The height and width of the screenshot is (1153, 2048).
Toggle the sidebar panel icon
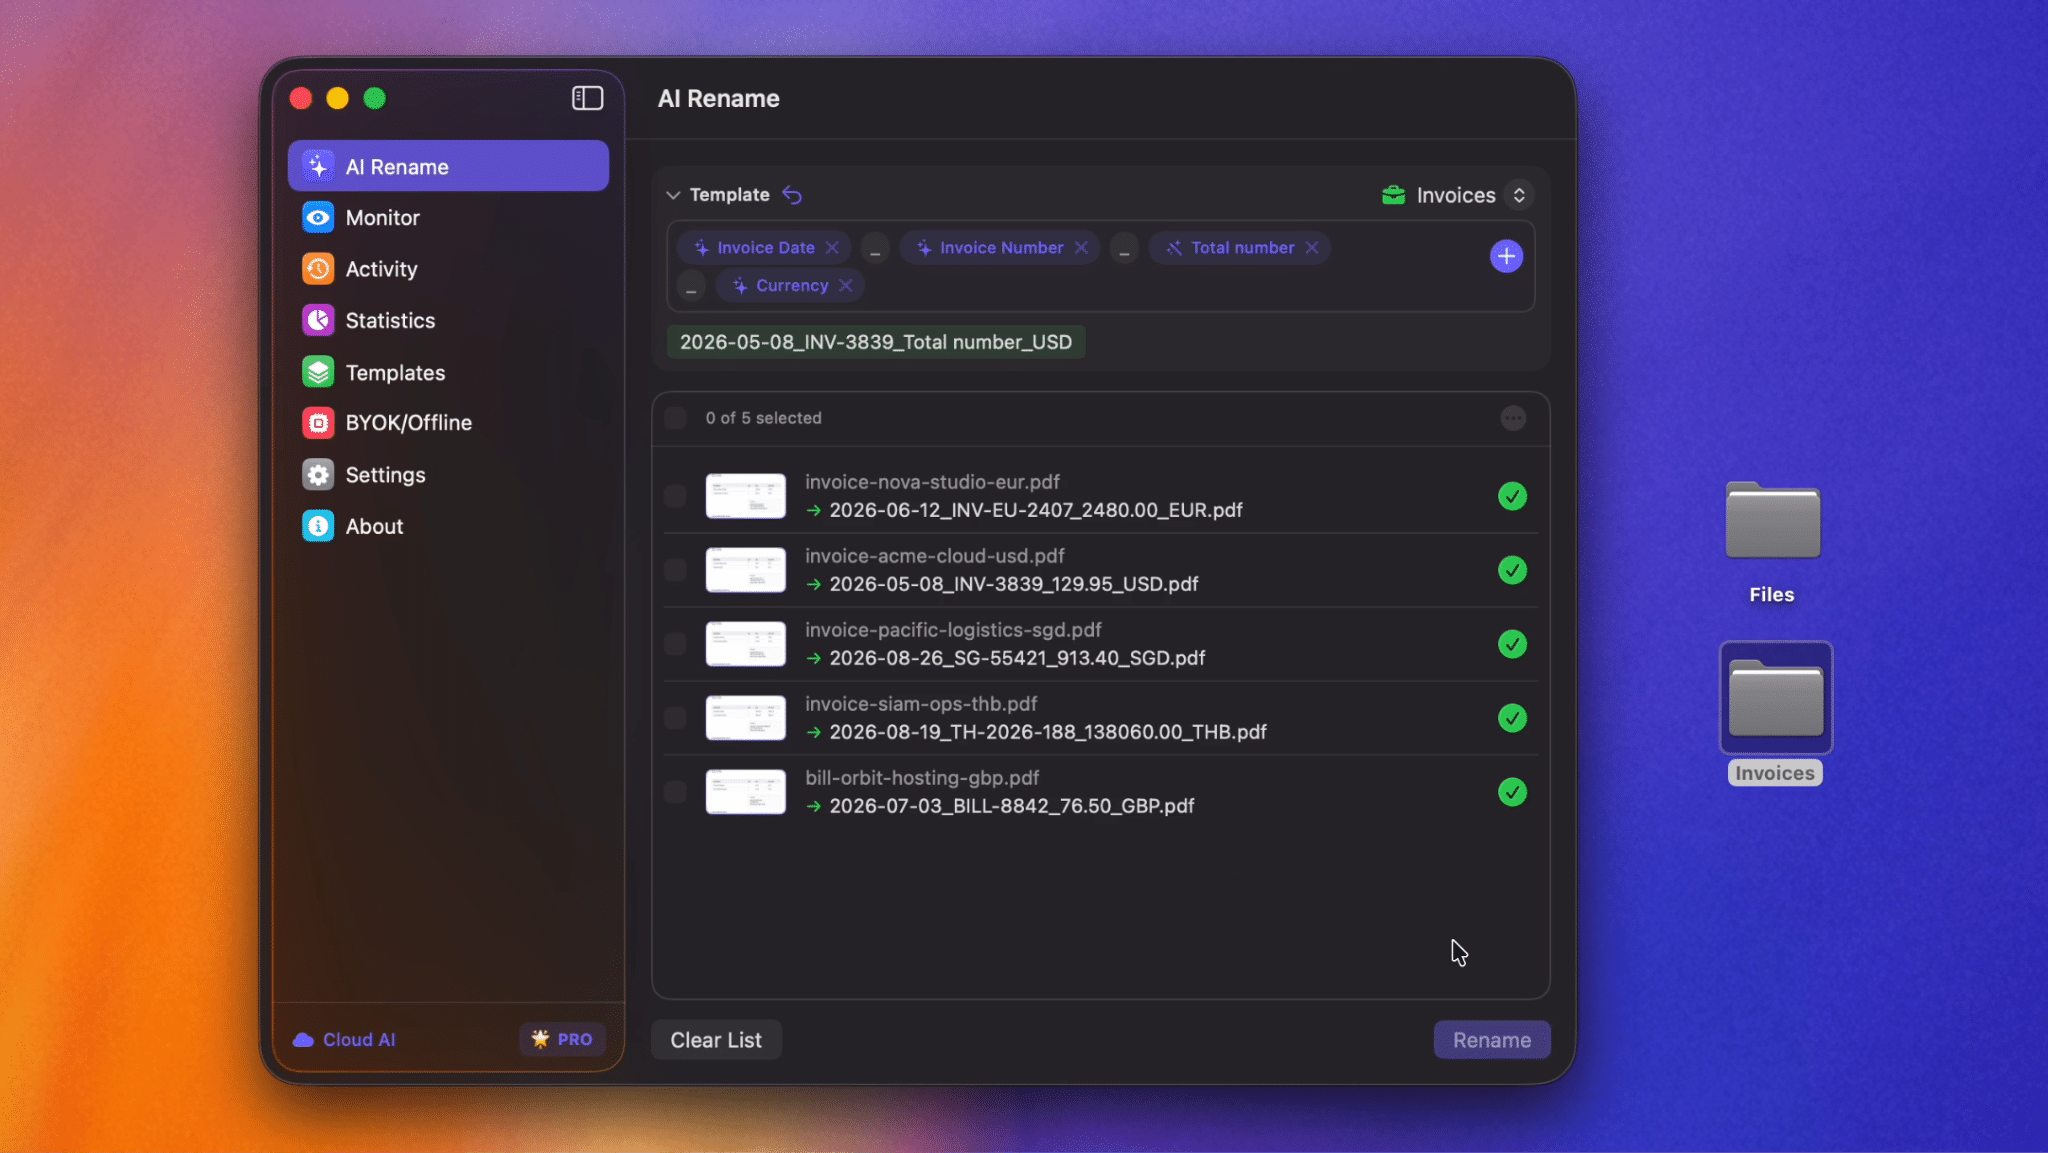coord(587,98)
